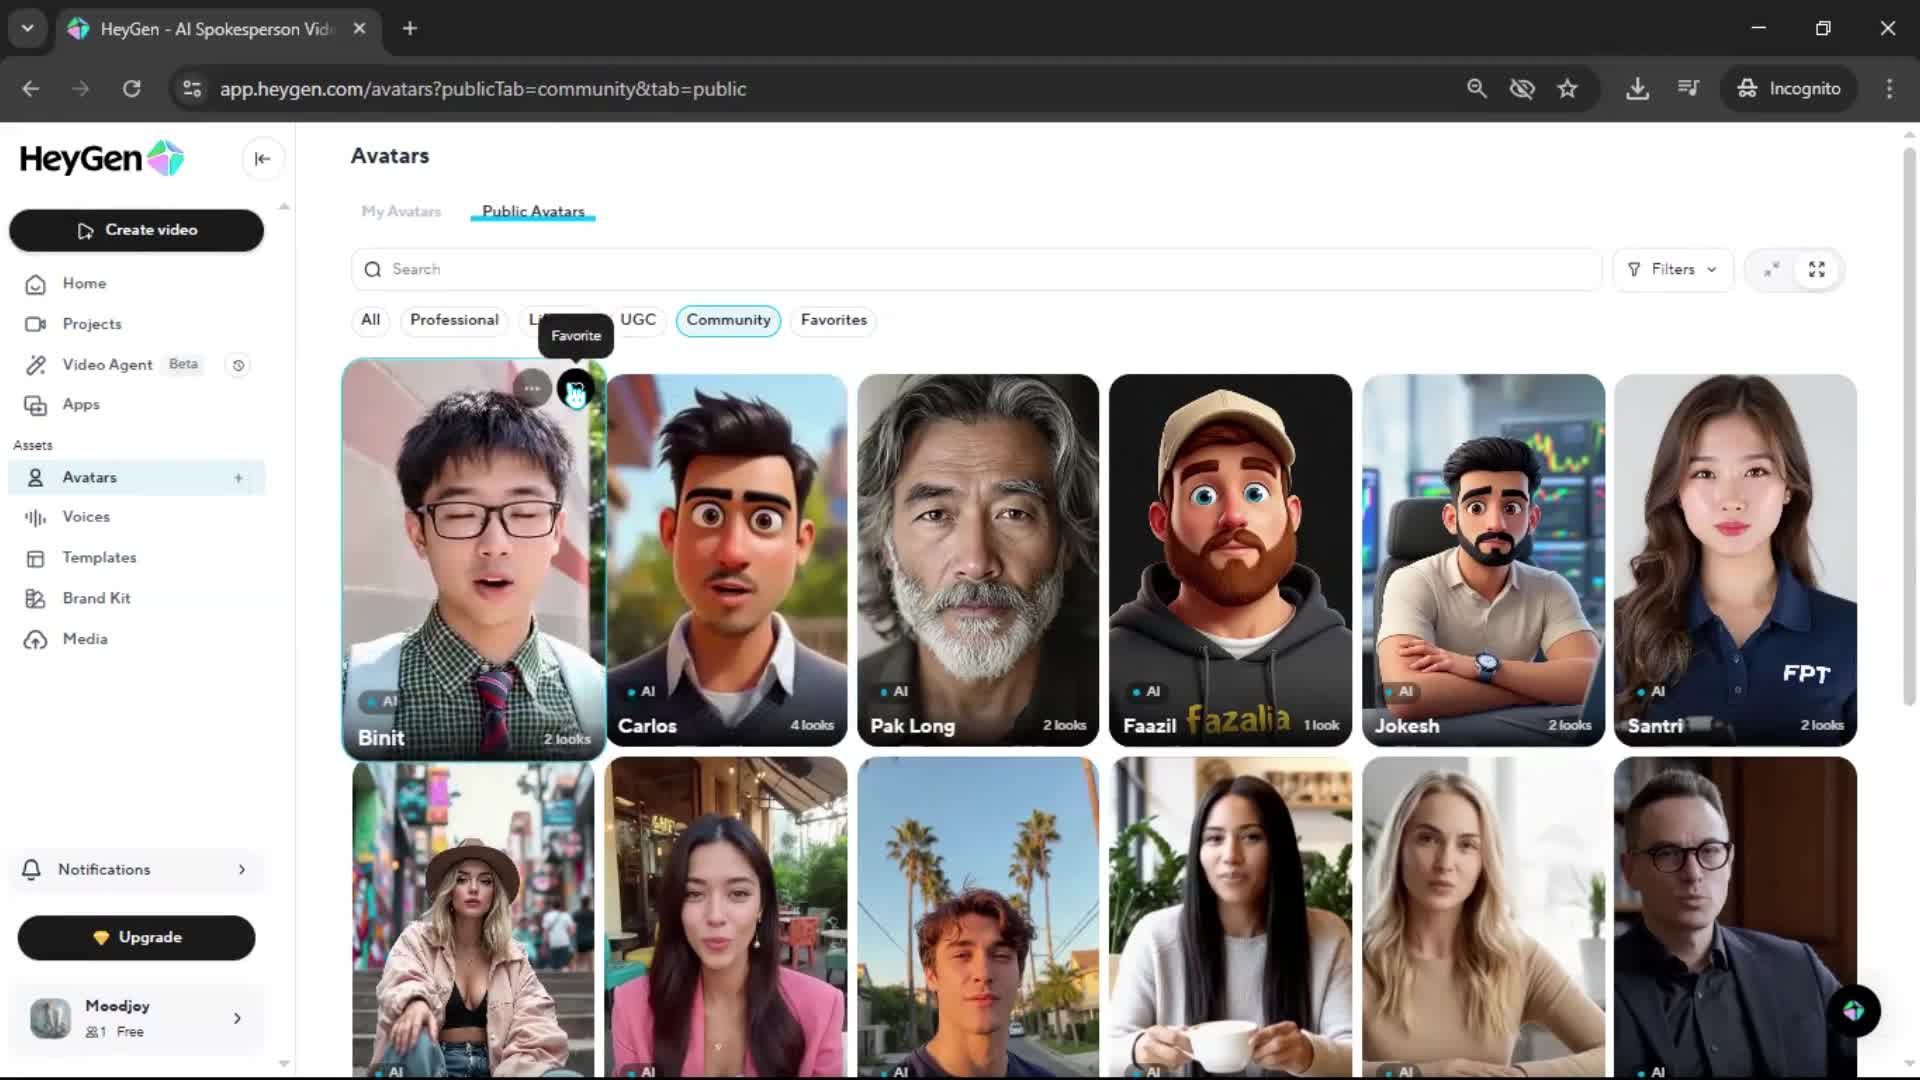Select the Professional category filter
This screenshot has width=1920, height=1080.
click(x=454, y=320)
